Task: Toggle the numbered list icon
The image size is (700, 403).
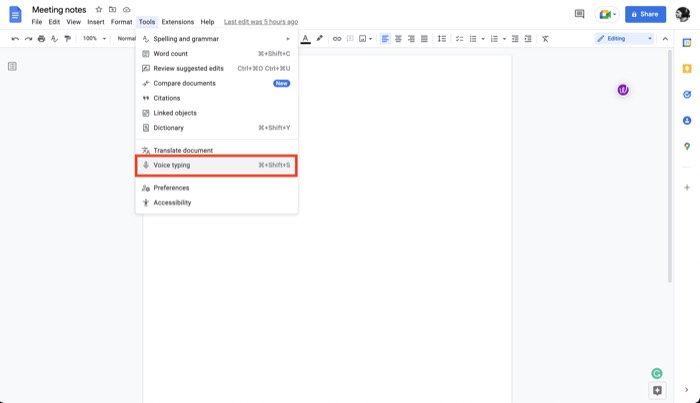Action: (x=494, y=39)
